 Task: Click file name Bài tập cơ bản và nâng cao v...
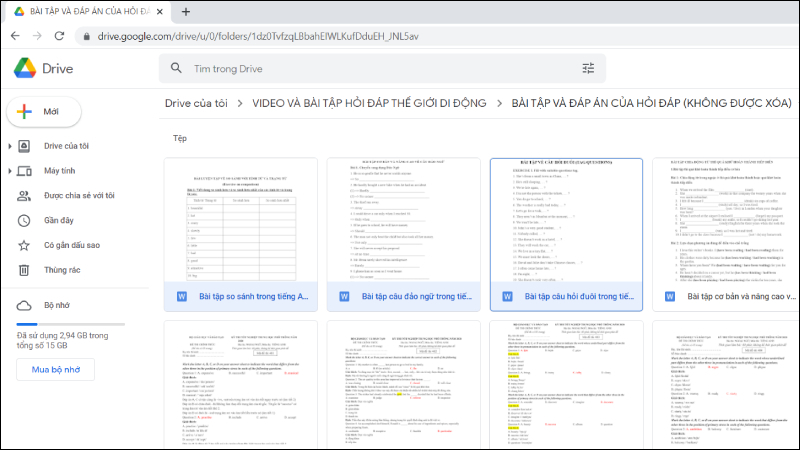point(741,296)
